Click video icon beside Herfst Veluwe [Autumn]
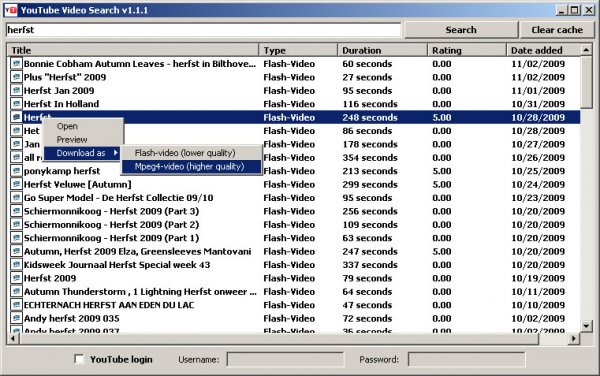600x376 pixels. coord(16,184)
